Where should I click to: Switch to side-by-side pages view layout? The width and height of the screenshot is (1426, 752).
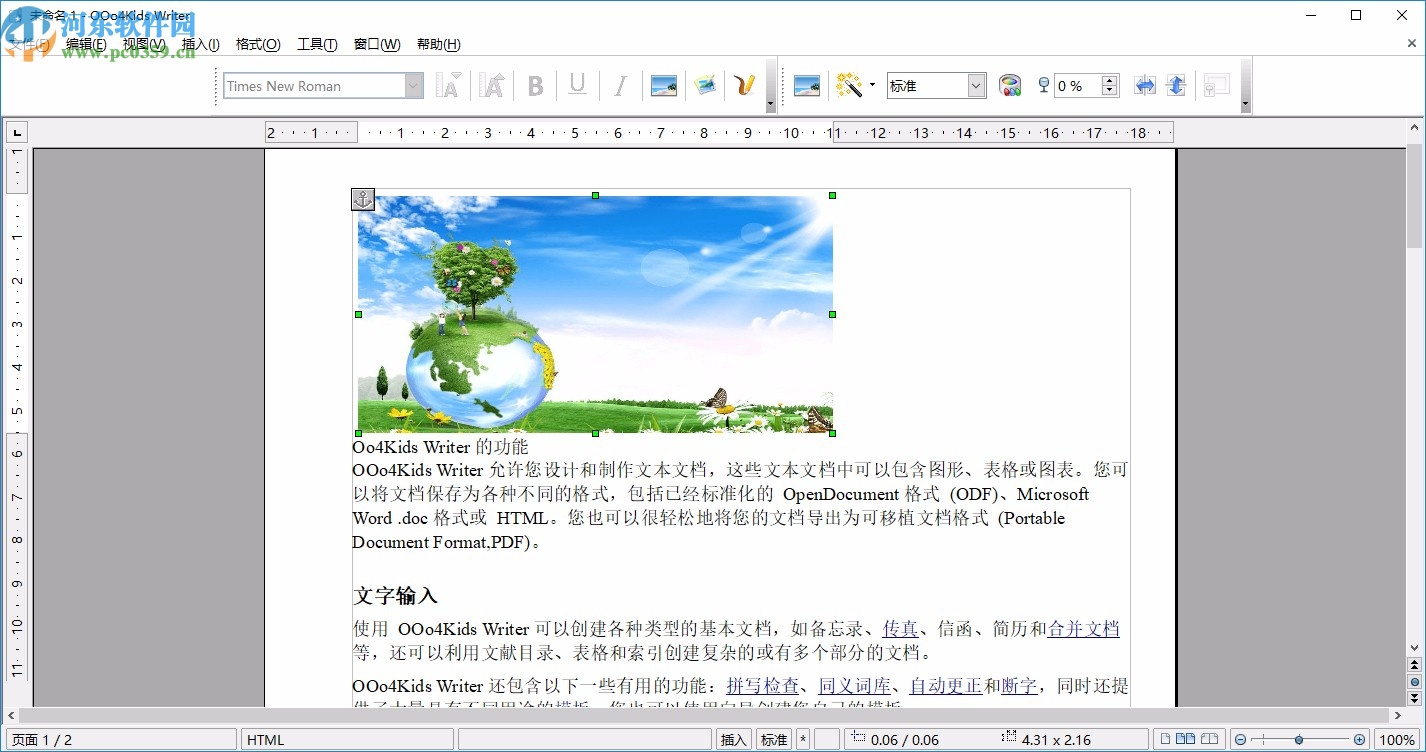(1186, 740)
